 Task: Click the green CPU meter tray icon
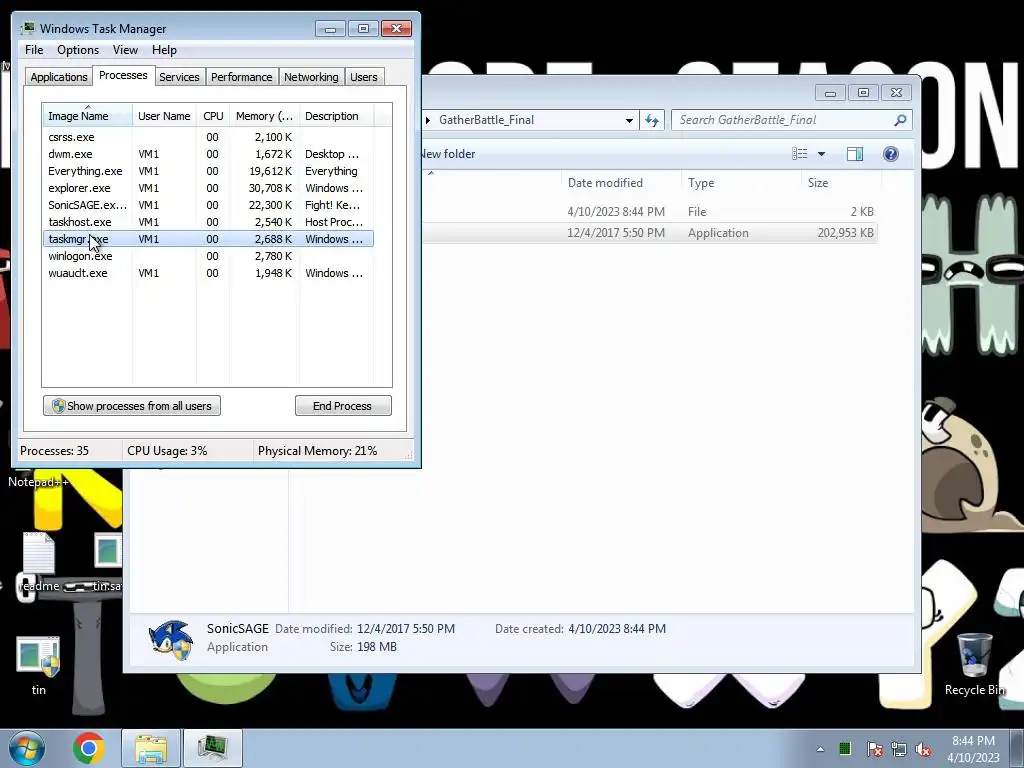[x=845, y=748]
